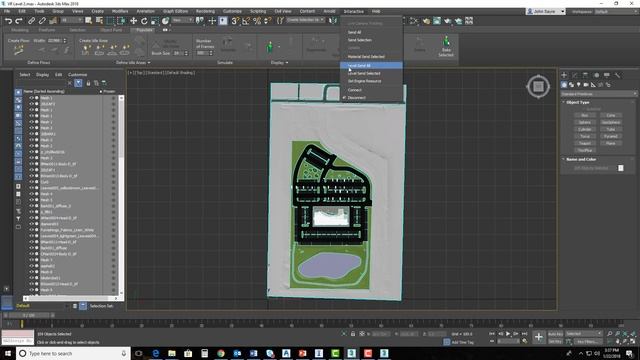Click Add Time Tag in status bar
Screen dimensions: 640x360
[x=462, y=342]
